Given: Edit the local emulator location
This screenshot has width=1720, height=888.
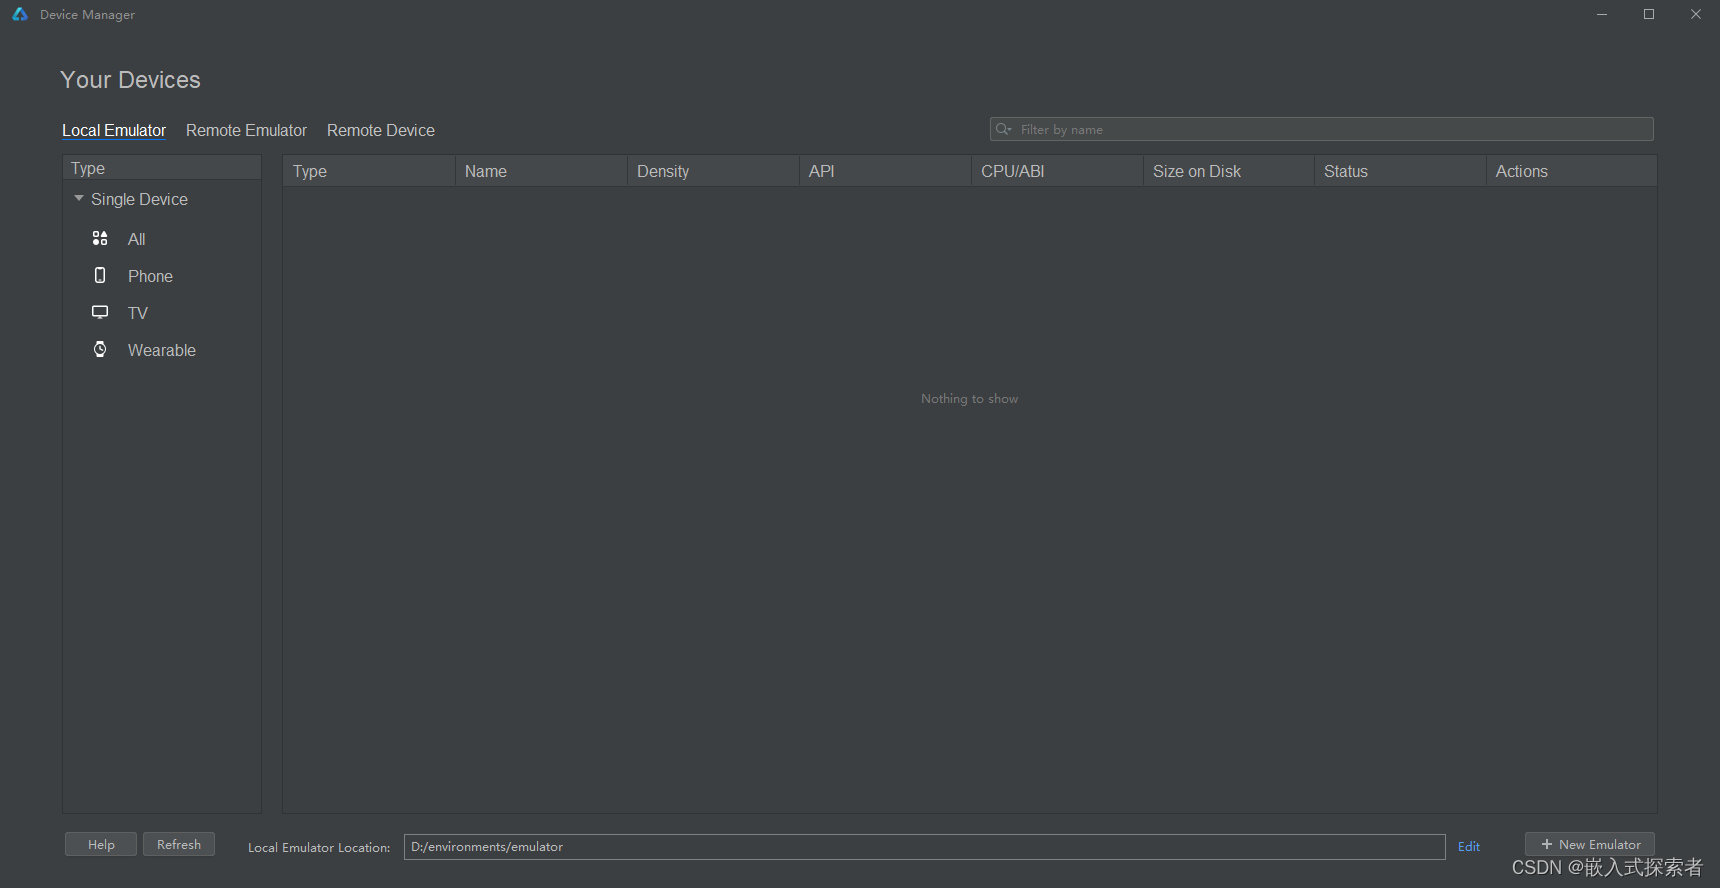Looking at the screenshot, I should coord(1469,846).
